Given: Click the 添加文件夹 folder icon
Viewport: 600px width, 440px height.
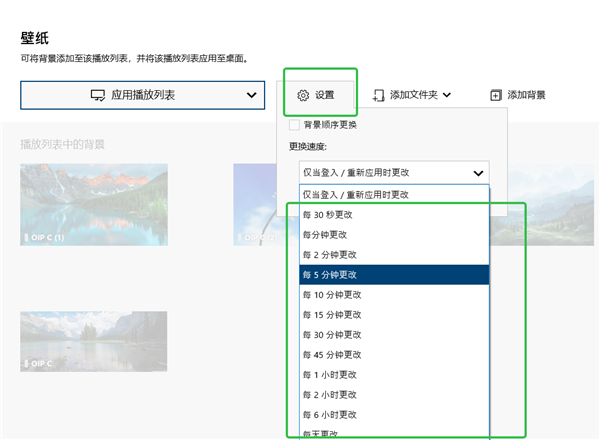Looking at the screenshot, I should [x=378, y=95].
